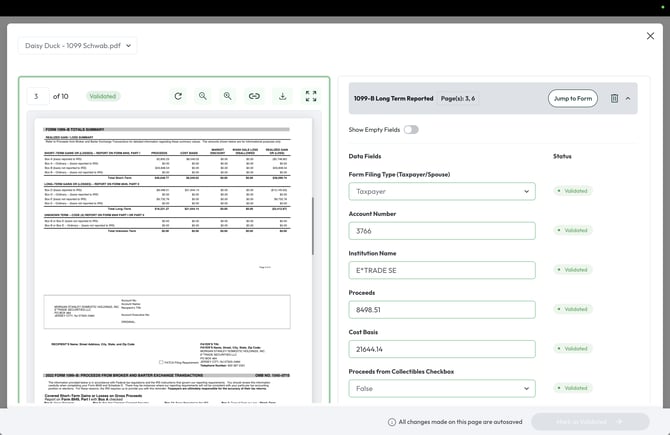This screenshot has height=435, width=670.
Task: Download the PDF document
Action: pyautogui.click(x=282, y=96)
